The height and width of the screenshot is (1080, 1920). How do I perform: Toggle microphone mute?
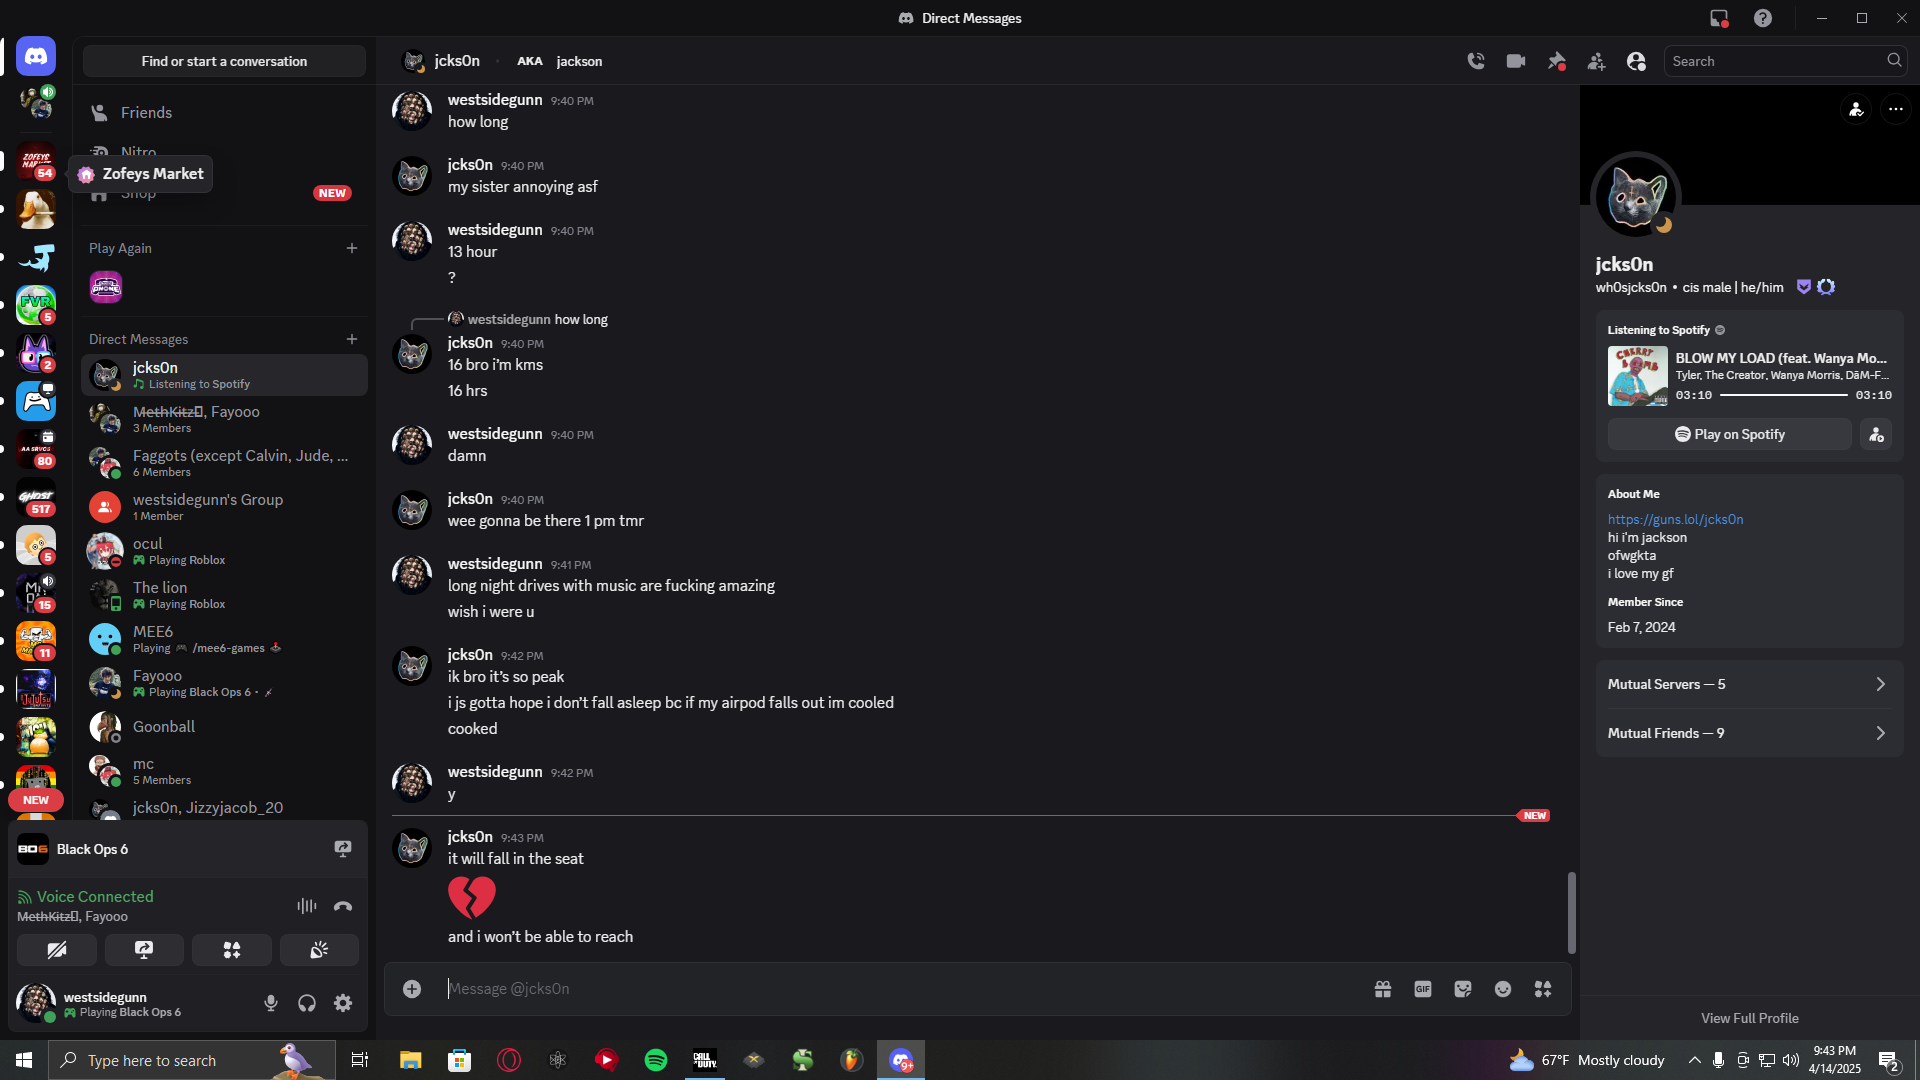click(x=271, y=1003)
